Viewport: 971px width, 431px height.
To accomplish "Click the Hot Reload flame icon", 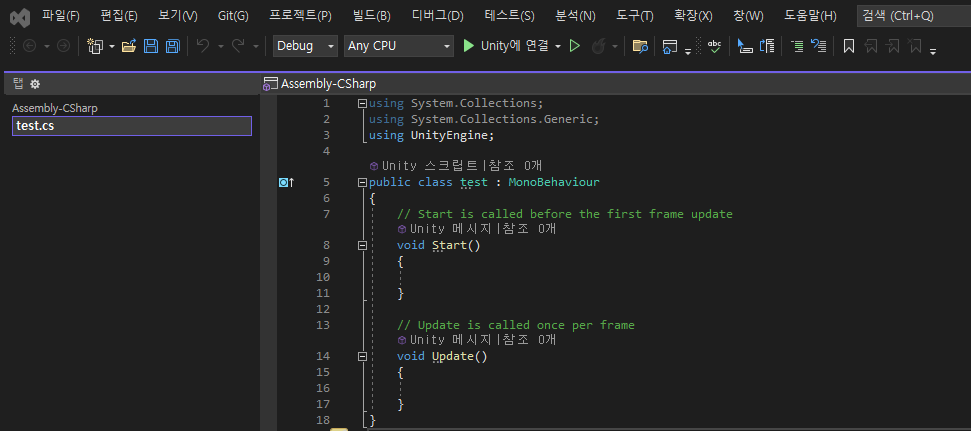I will pos(598,46).
